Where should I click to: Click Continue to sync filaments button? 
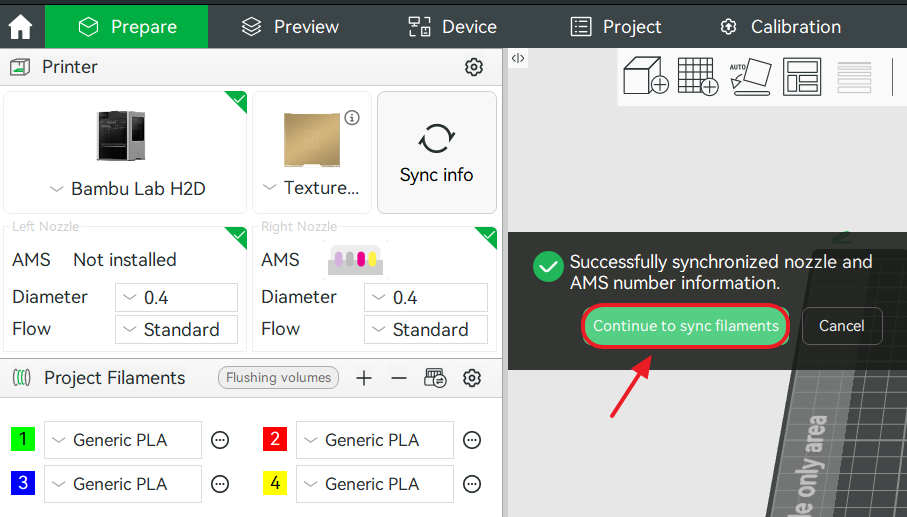[685, 326]
